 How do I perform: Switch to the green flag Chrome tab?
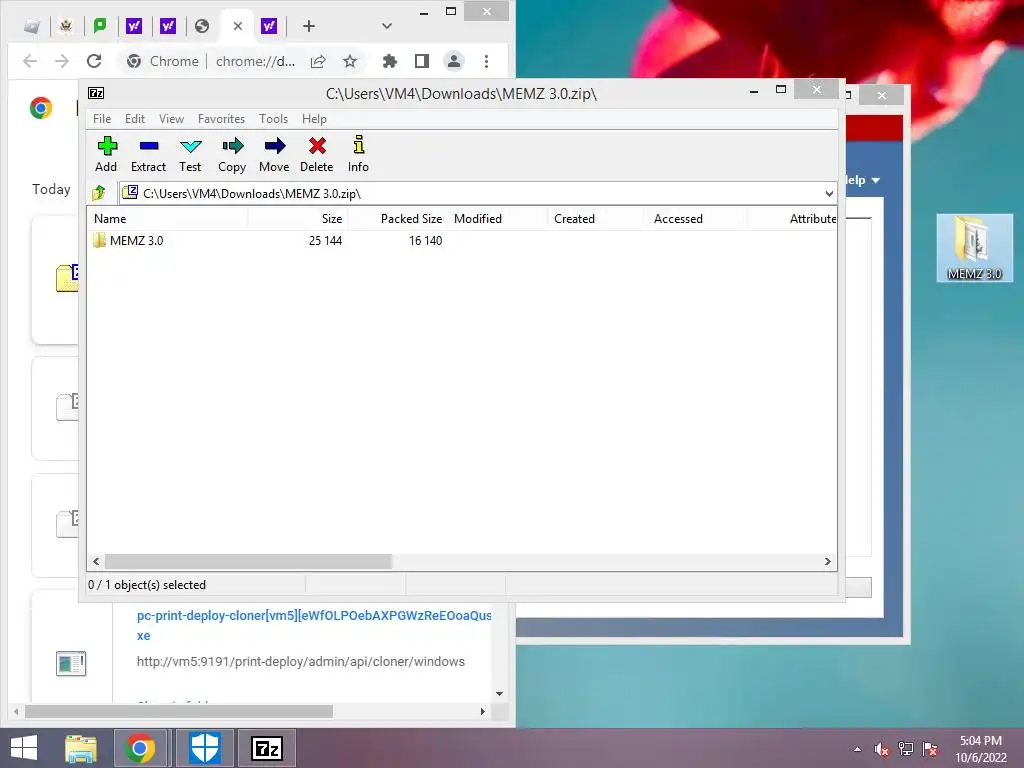coord(100,26)
